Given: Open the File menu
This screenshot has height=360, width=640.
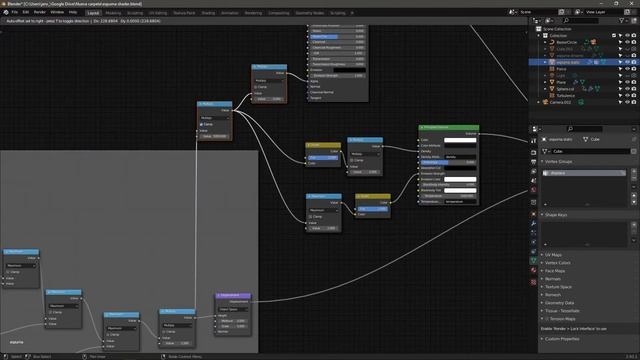Looking at the screenshot, I should click(x=15, y=12).
